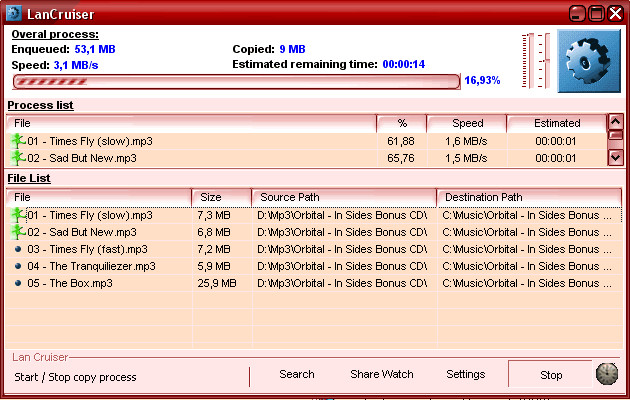The width and height of the screenshot is (630, 400).
Task: Open the Search function
Action: tap(297, 374)
